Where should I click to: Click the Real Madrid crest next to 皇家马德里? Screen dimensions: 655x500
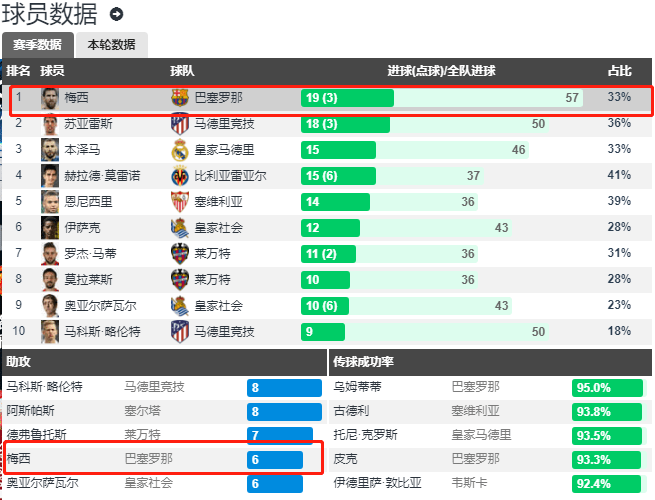(180, 150)
